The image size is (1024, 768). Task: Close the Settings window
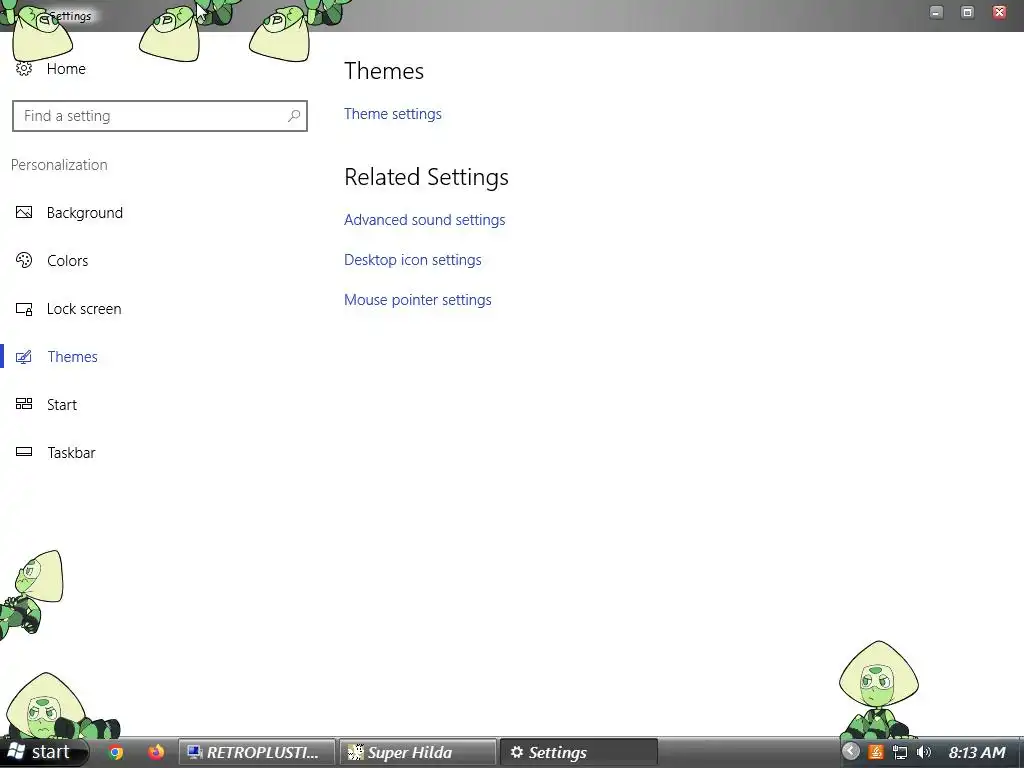(999, 12)
